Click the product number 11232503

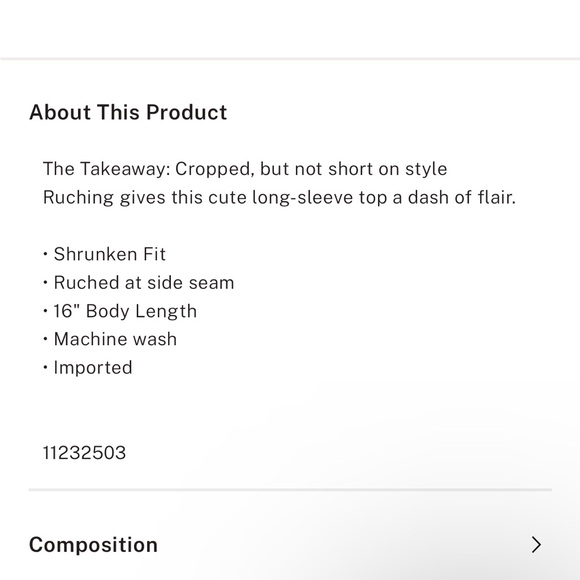(84, 453)
